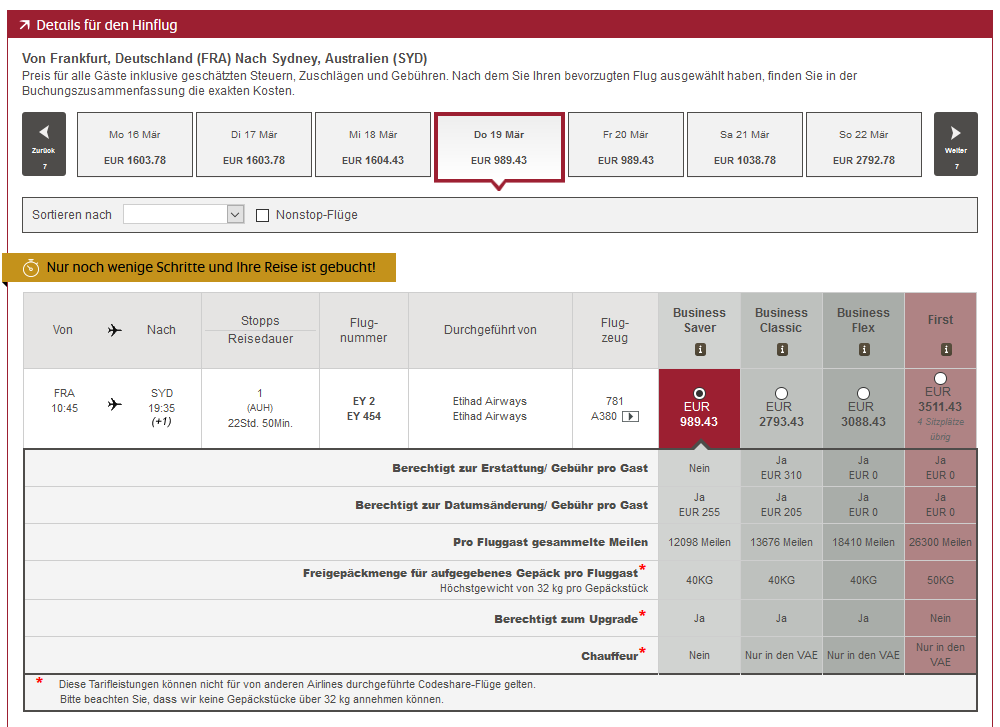The height and width of the screenshot is (727, 1000).
Task: Enable the Nonstop-Flüge checkbox
Action: click(263, 215)
